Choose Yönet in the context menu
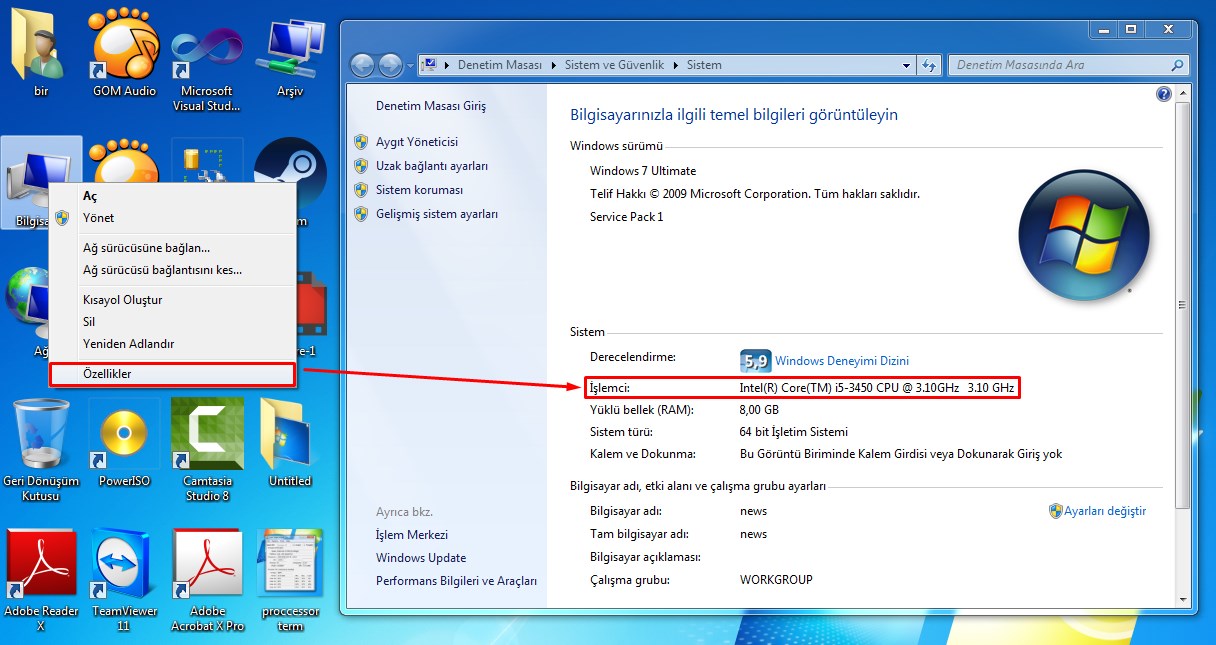Image resolution: width=1216 pixels, height=645 pixels. coord(98,218)
